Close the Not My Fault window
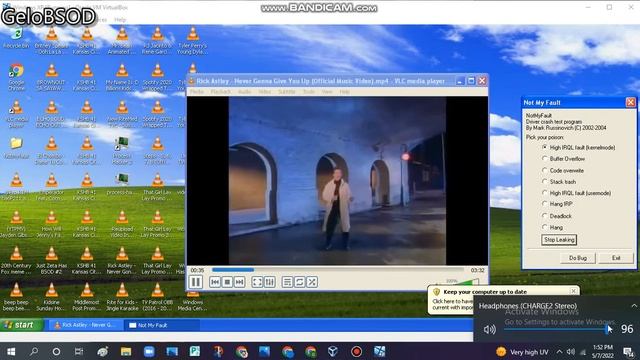640x360 pixels. (x=630, y=102)
